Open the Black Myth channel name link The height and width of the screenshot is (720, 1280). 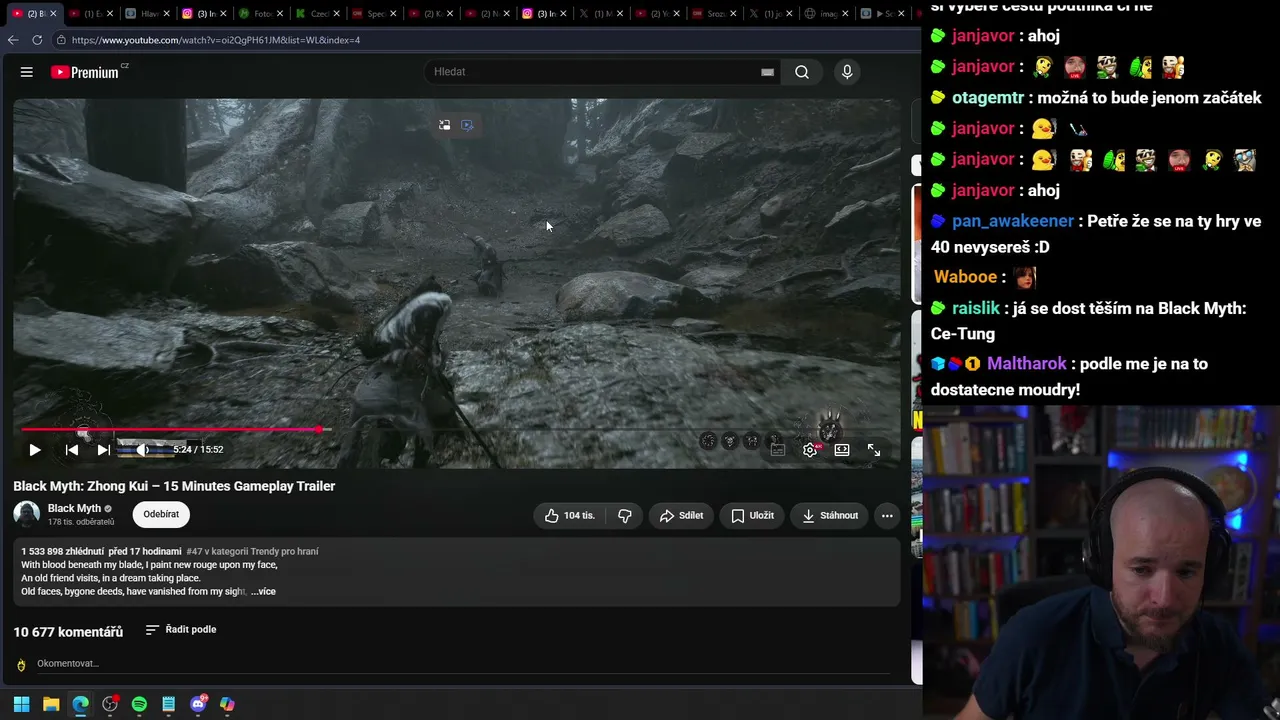[x=74, y=508]
